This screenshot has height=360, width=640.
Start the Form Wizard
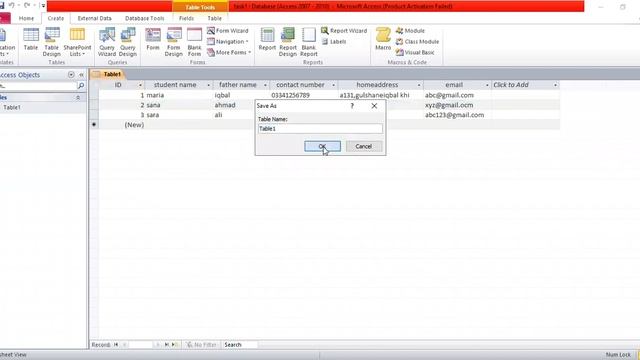coord(227,31)
